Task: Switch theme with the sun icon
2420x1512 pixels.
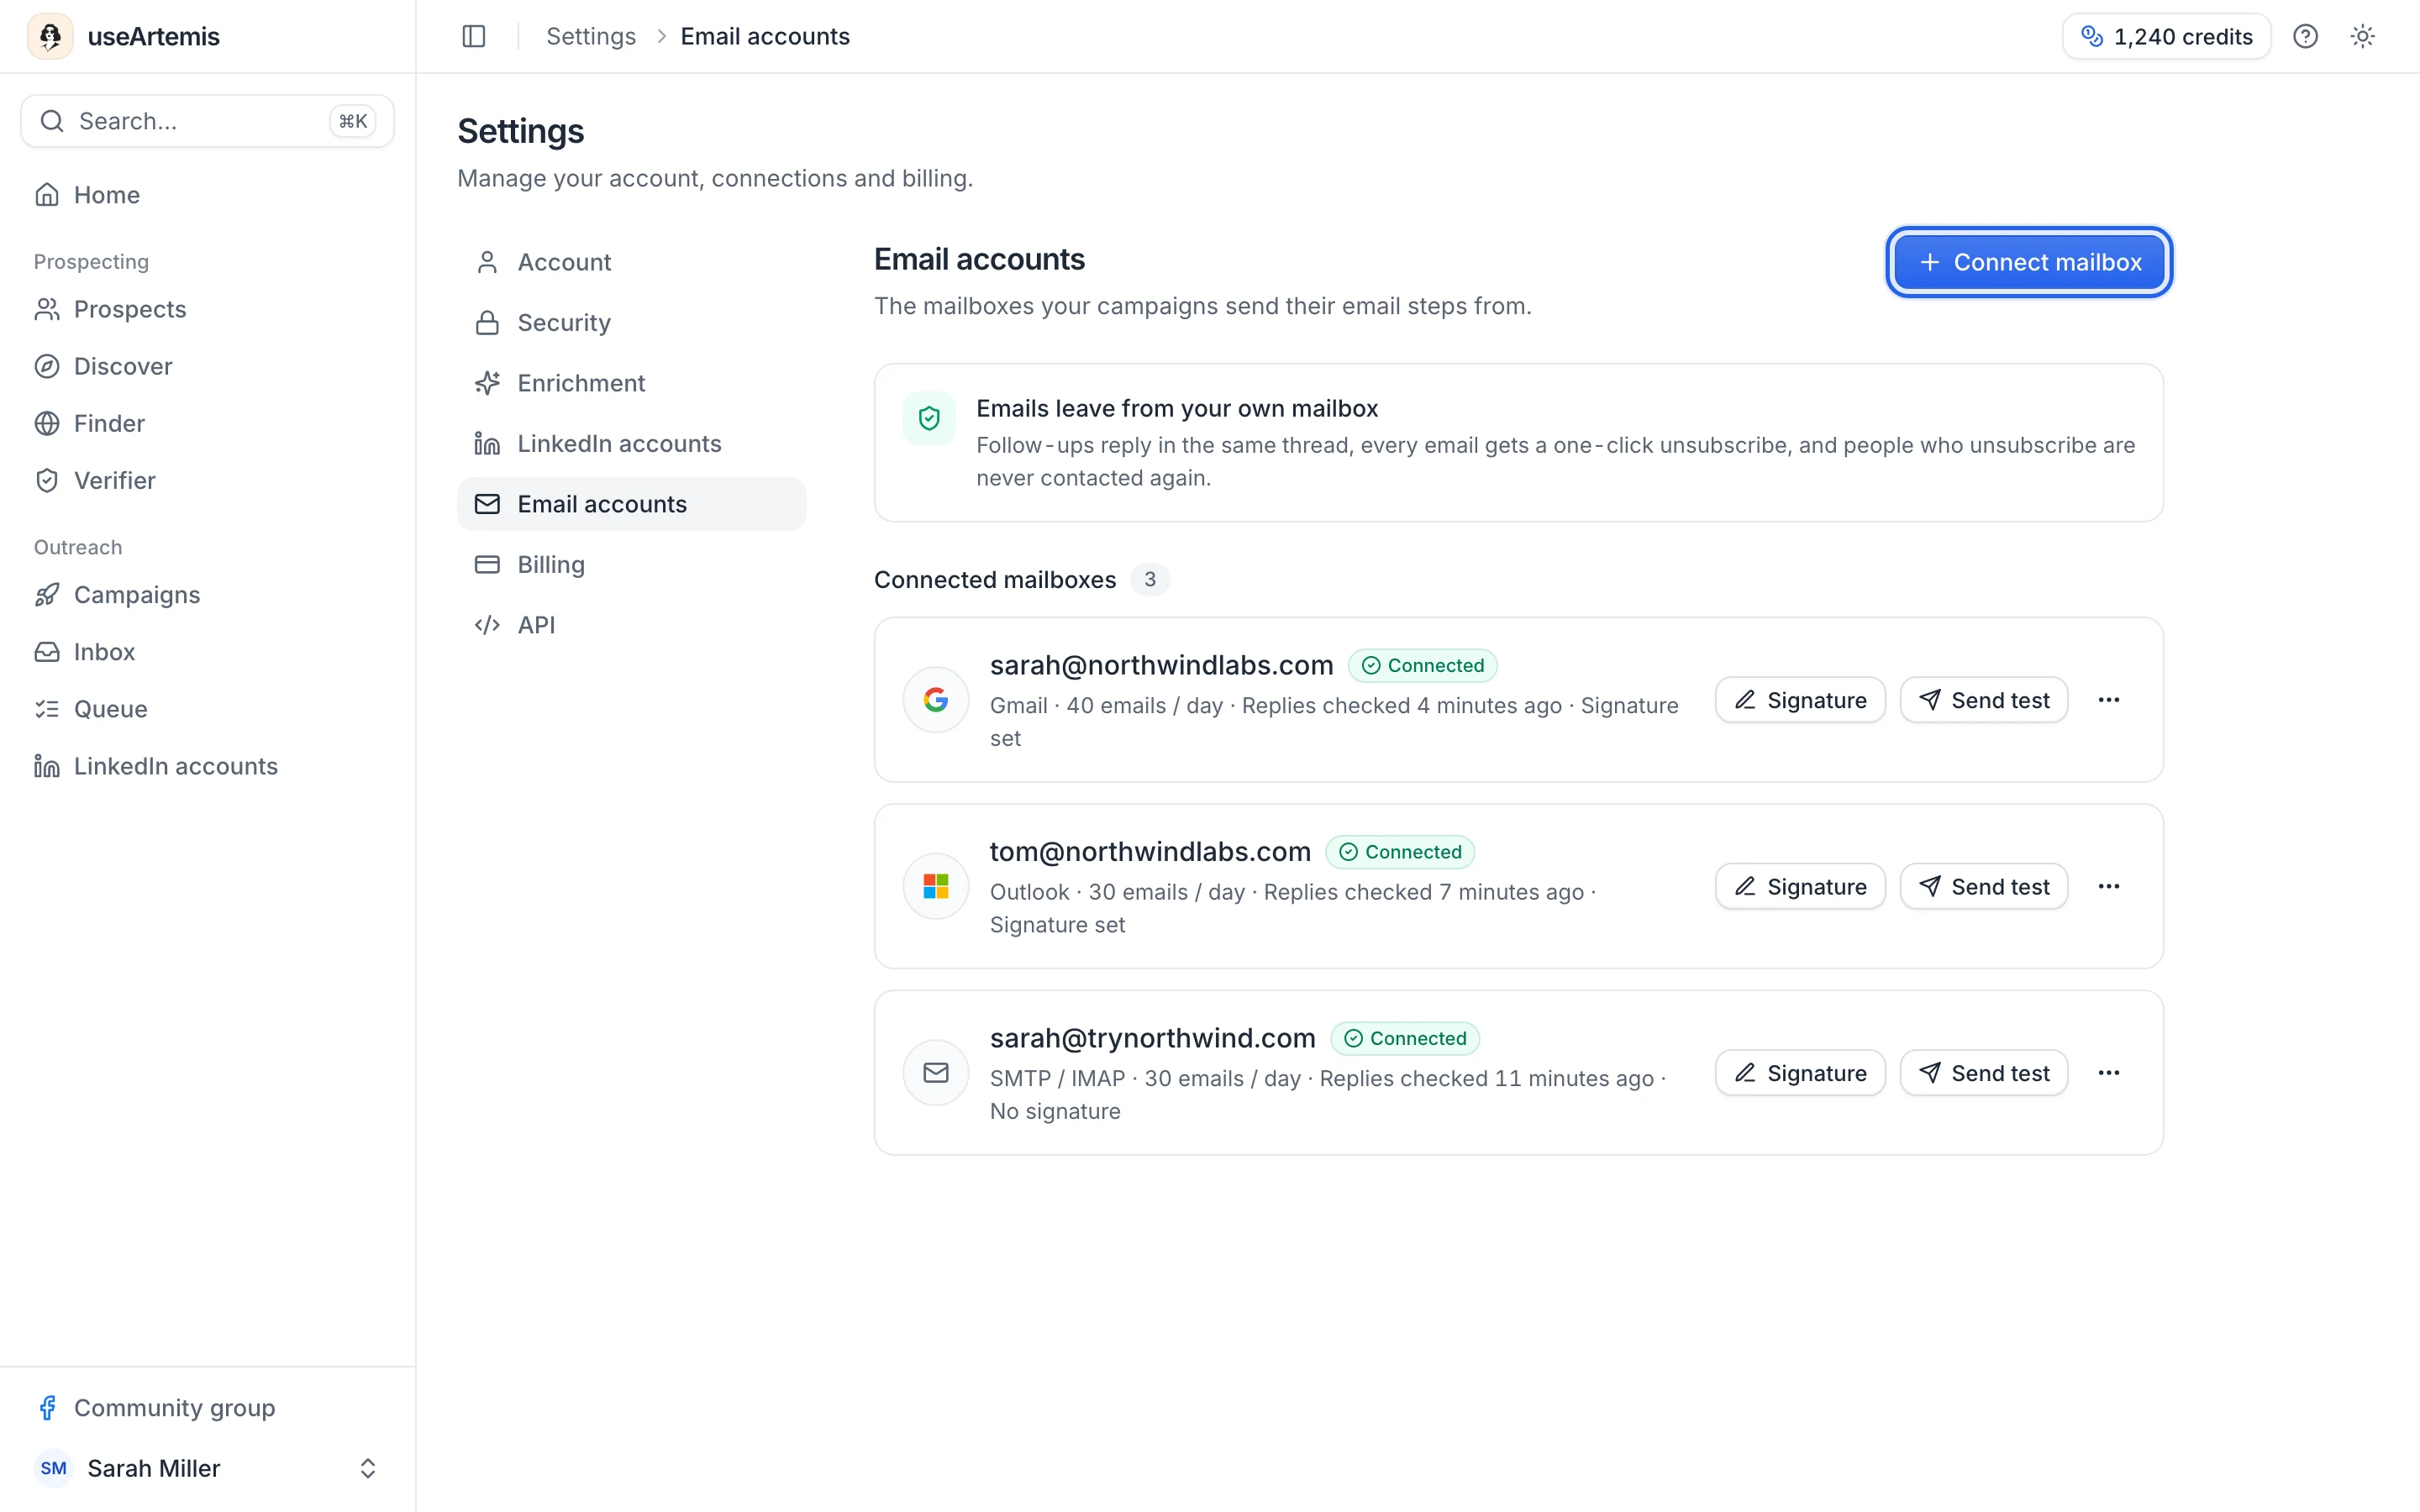Action: pyautogui.click(x=2362, y=36)
